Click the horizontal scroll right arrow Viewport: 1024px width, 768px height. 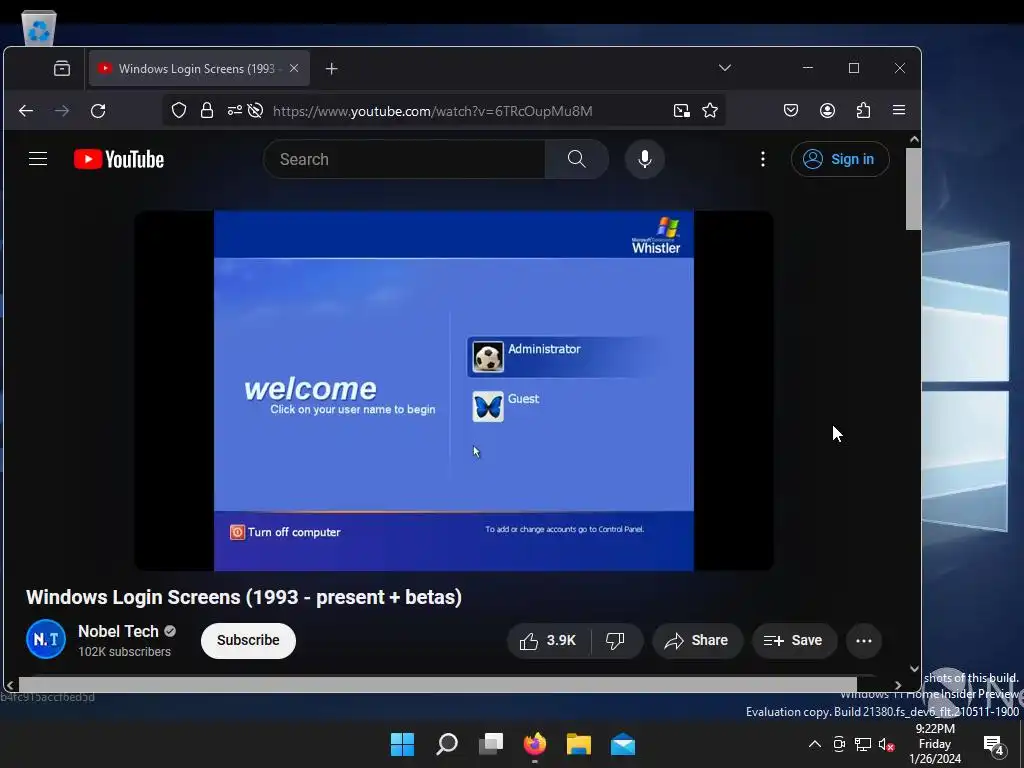coord(898,685)
